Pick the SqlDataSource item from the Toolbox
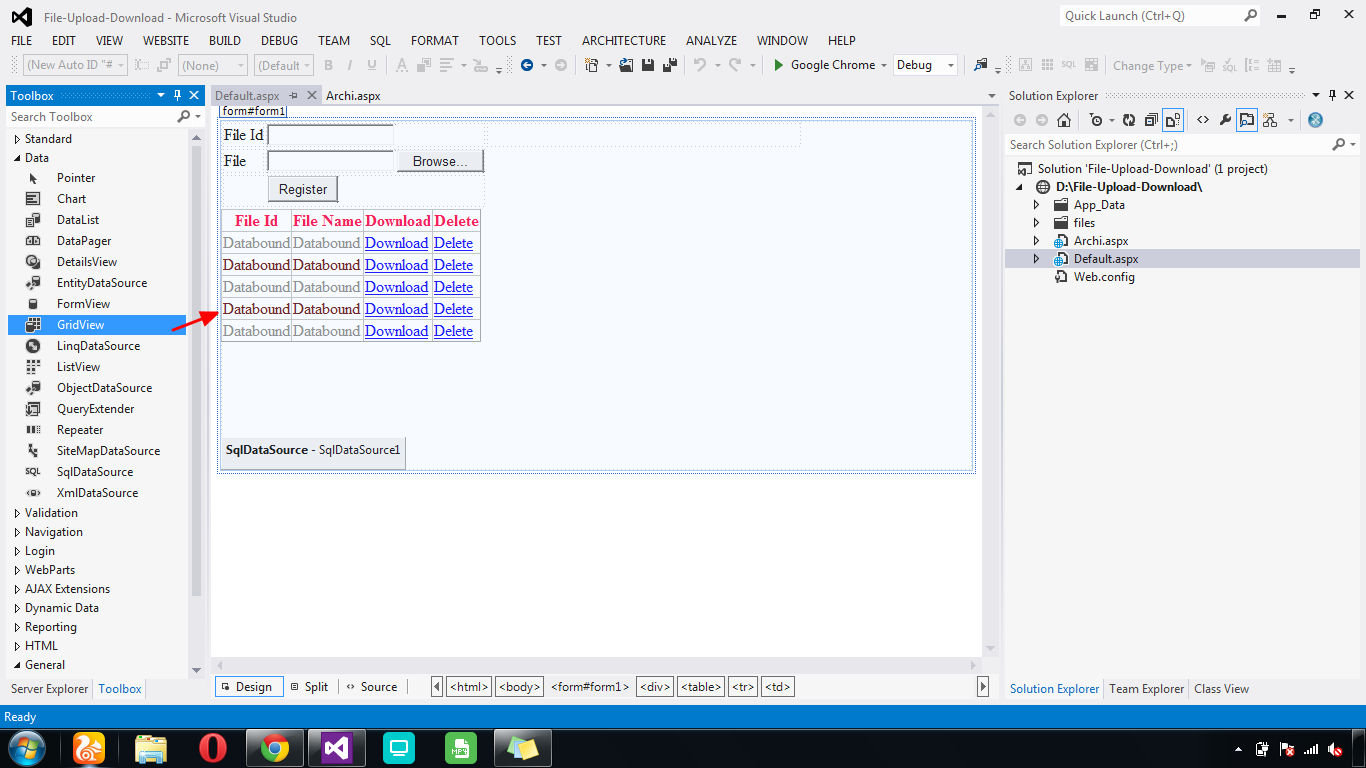1366x768 pixels. coord(95,472)
